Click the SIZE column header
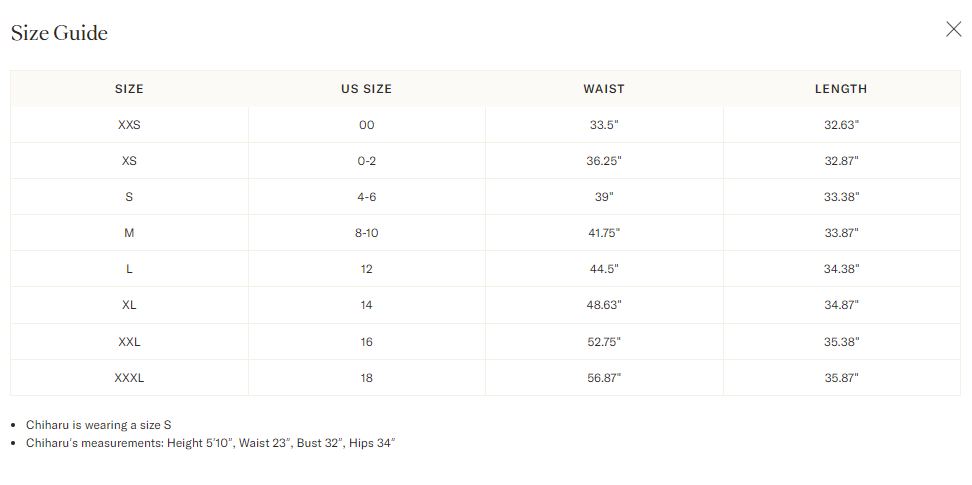Viewport: 972px width, 485px height. click(129, 89)
